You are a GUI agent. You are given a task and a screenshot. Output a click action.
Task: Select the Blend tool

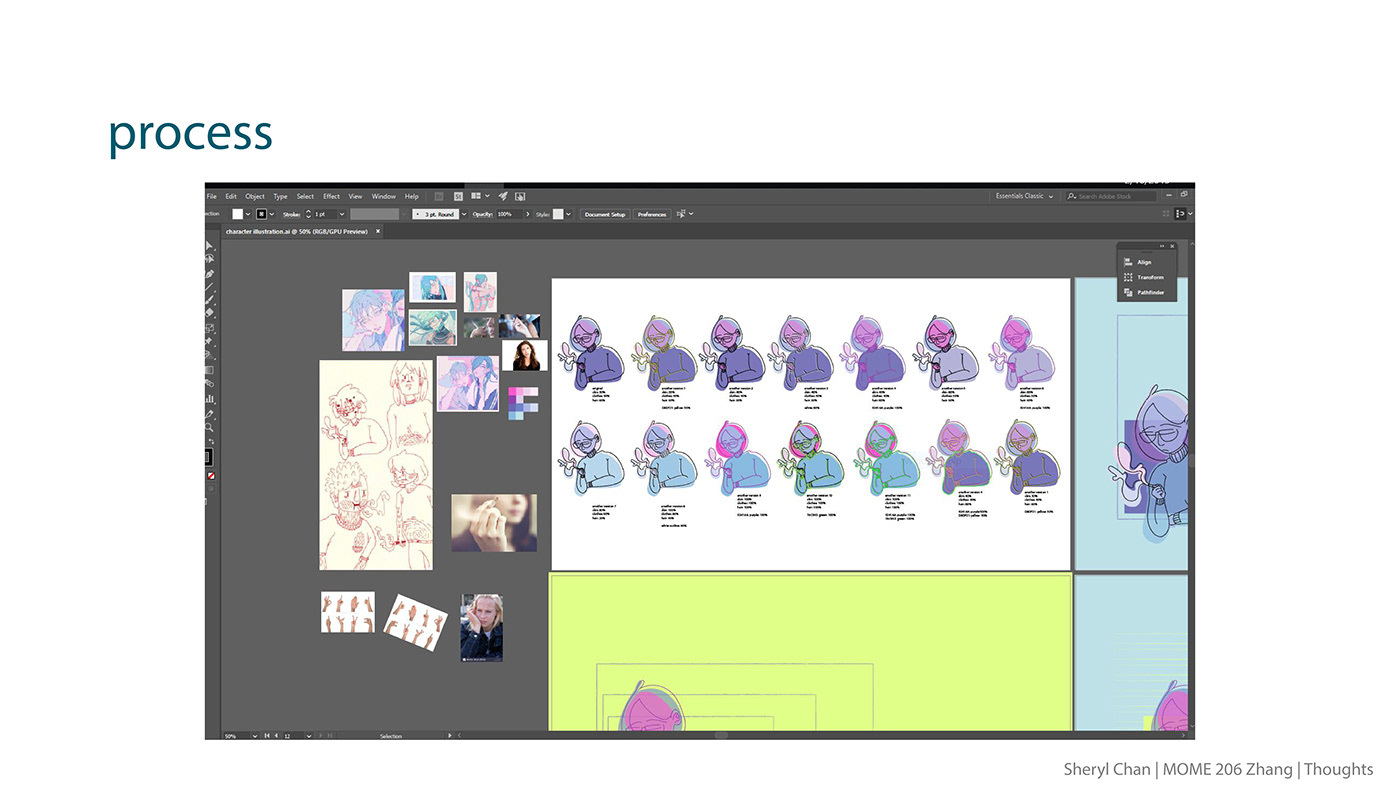click(x=209, y=383)
